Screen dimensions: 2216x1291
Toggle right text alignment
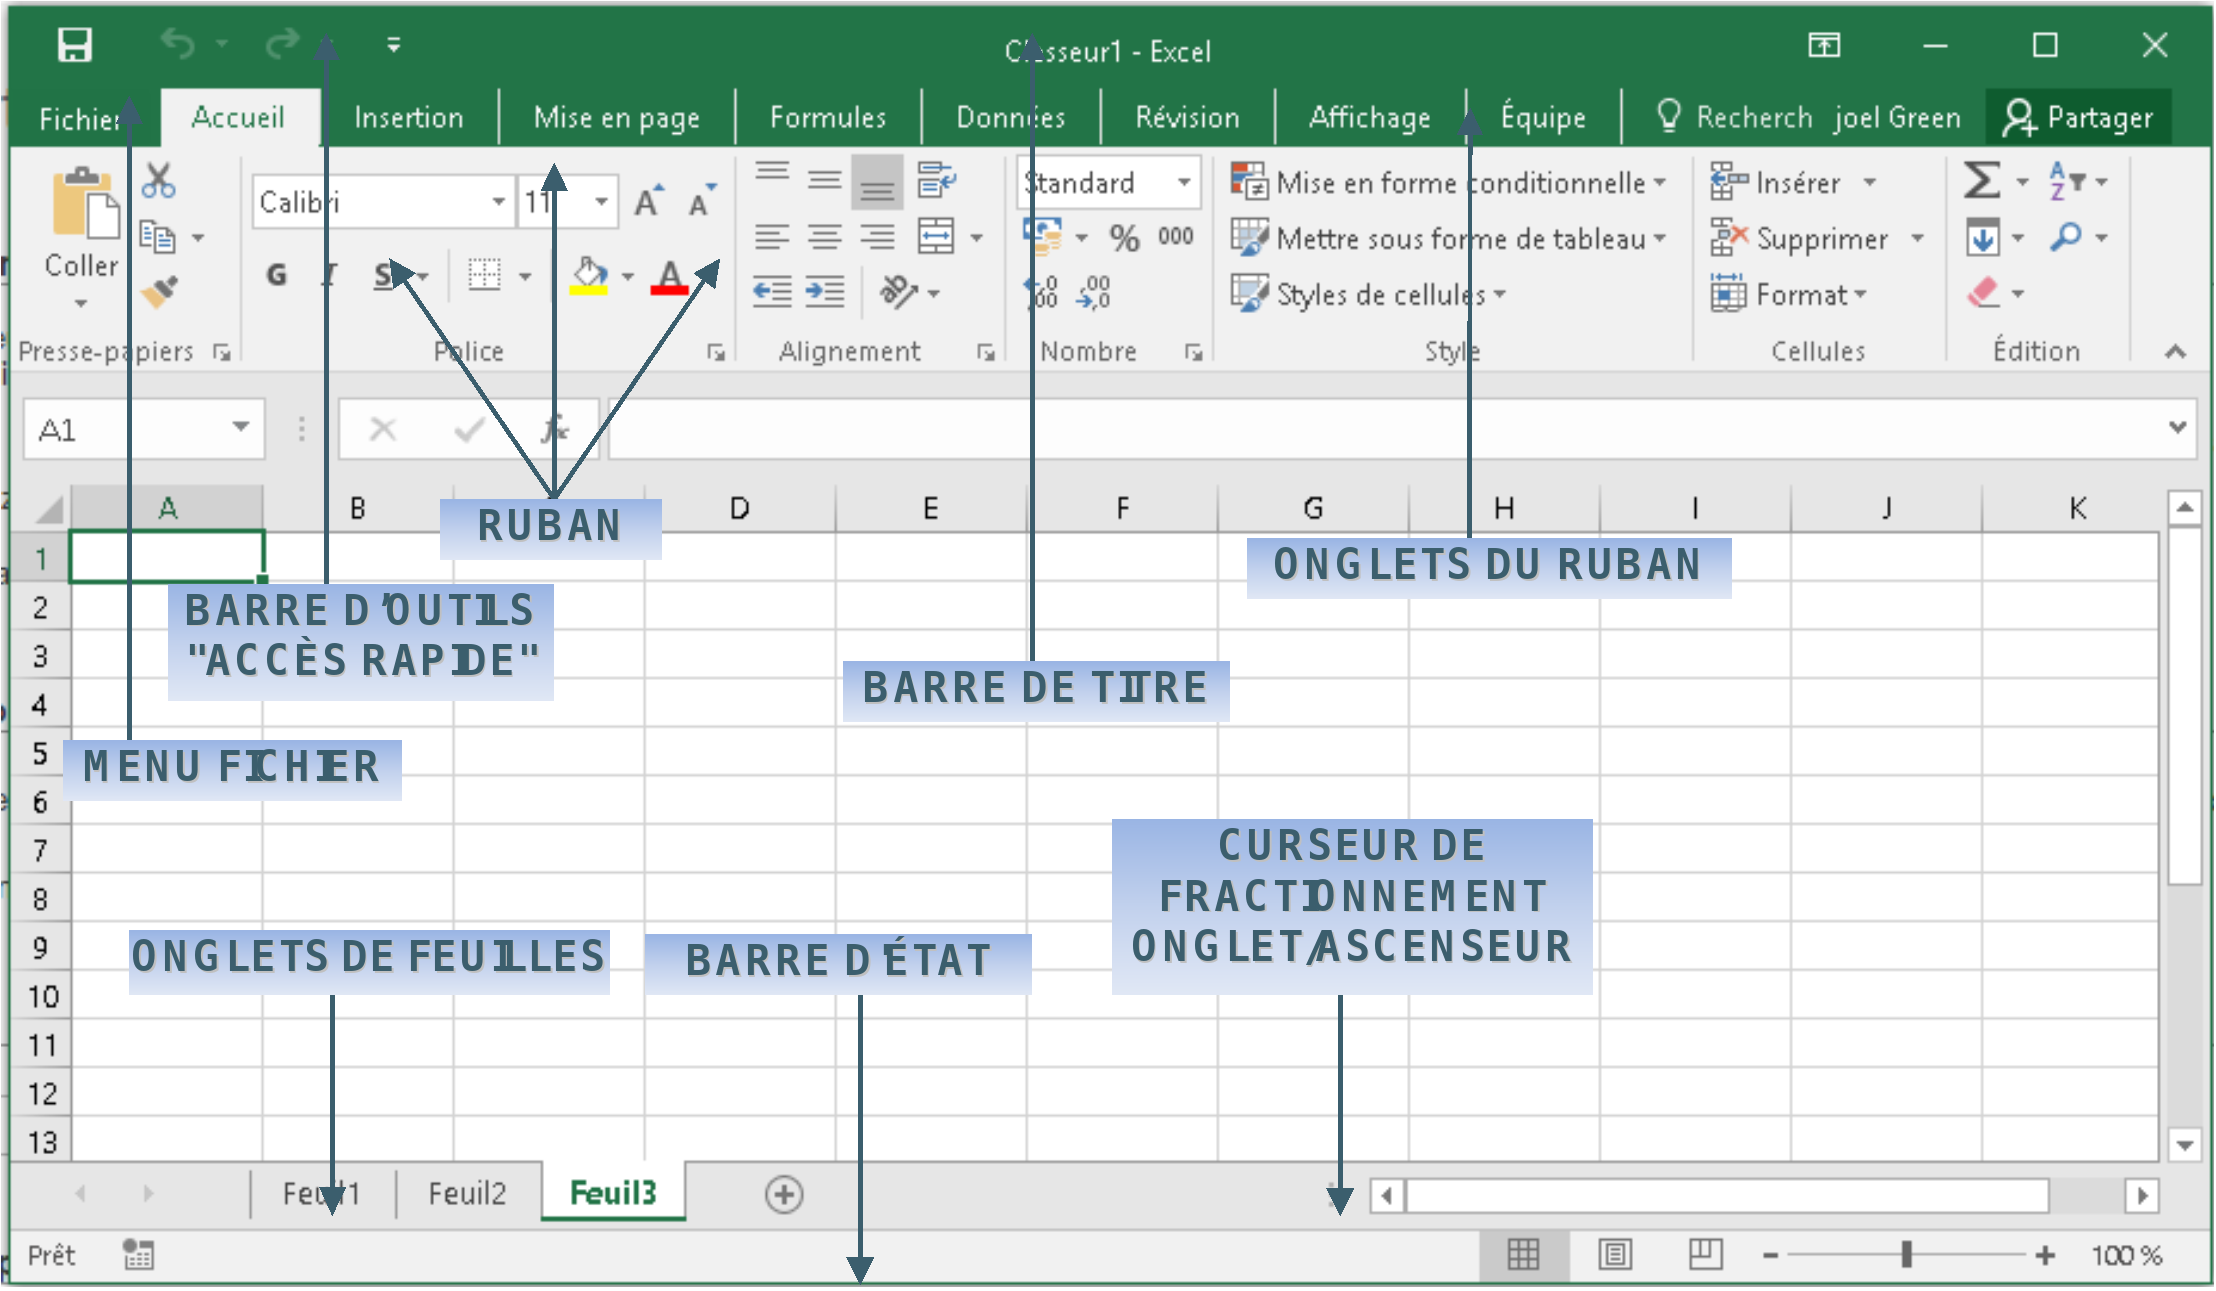click(x=877, y=237)
